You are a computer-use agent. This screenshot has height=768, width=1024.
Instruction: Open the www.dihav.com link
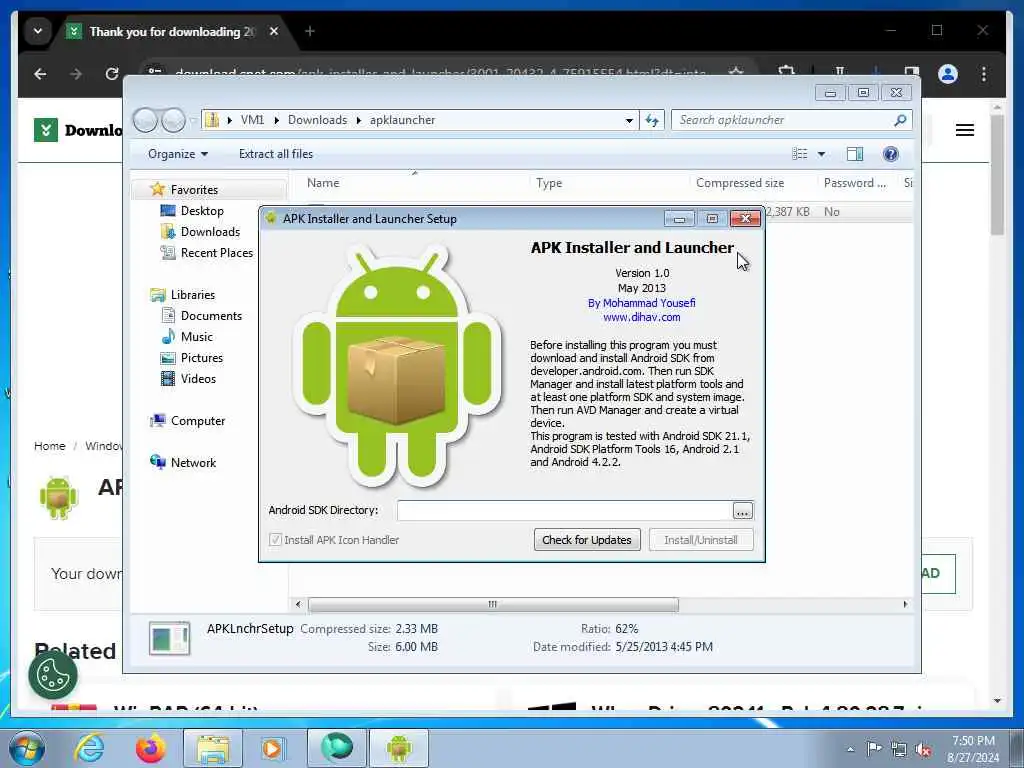point(641,317)
